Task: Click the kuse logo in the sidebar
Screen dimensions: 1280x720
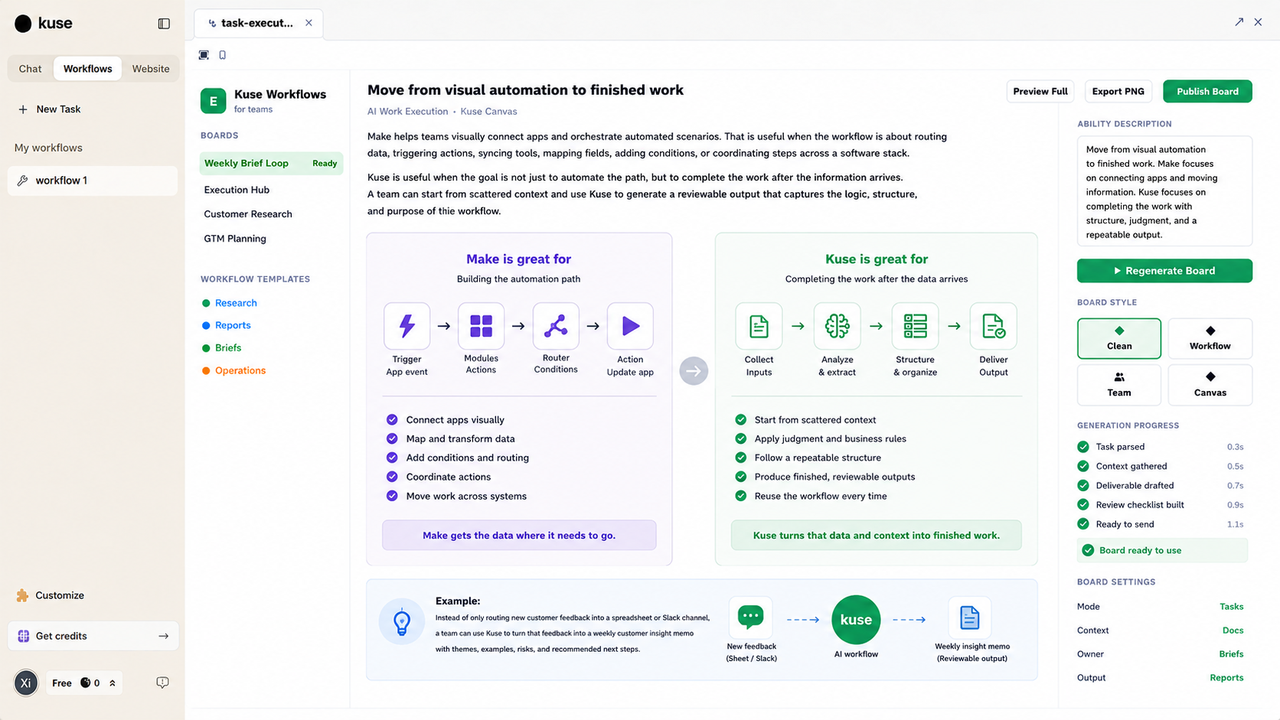Action: (43, 23)
